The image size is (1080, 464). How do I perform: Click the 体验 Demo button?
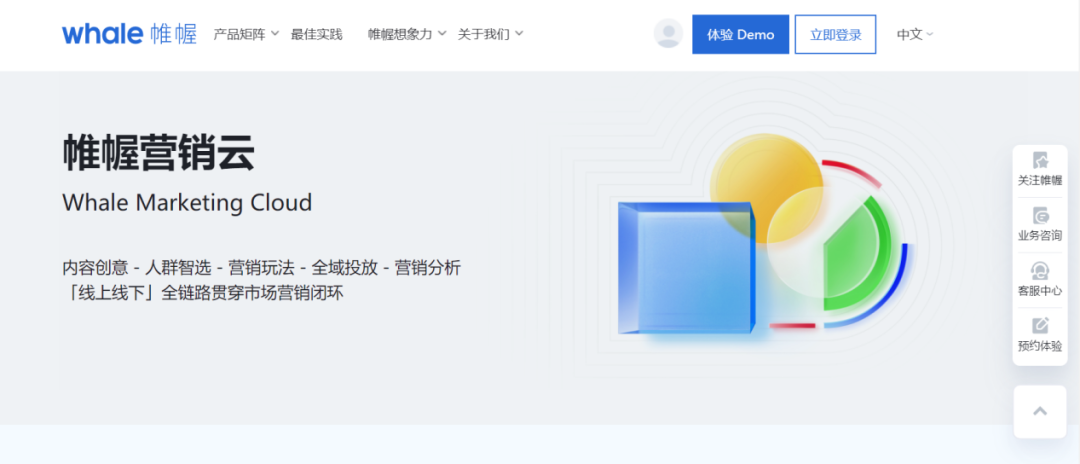click(x=740, y=34)
